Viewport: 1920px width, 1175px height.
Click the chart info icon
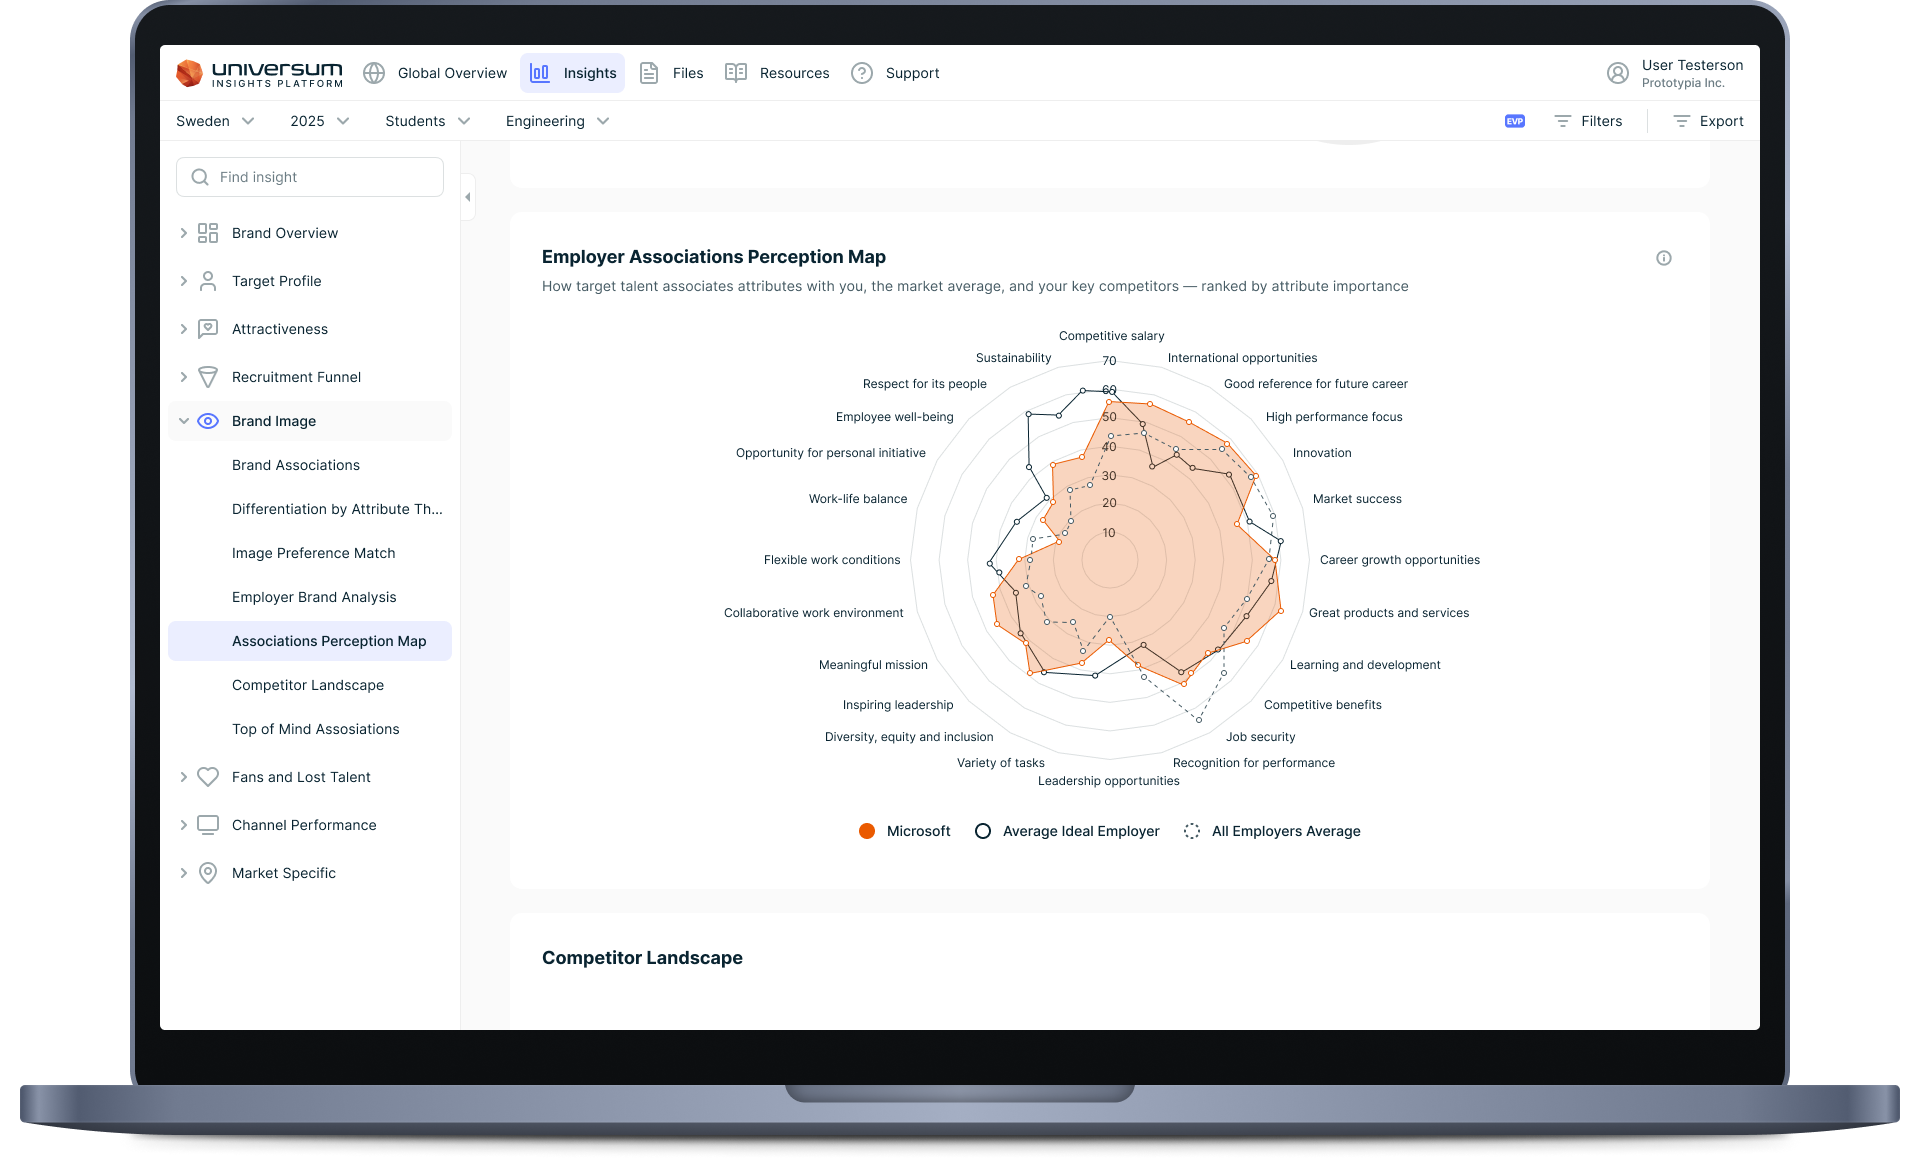point(1664,258)
